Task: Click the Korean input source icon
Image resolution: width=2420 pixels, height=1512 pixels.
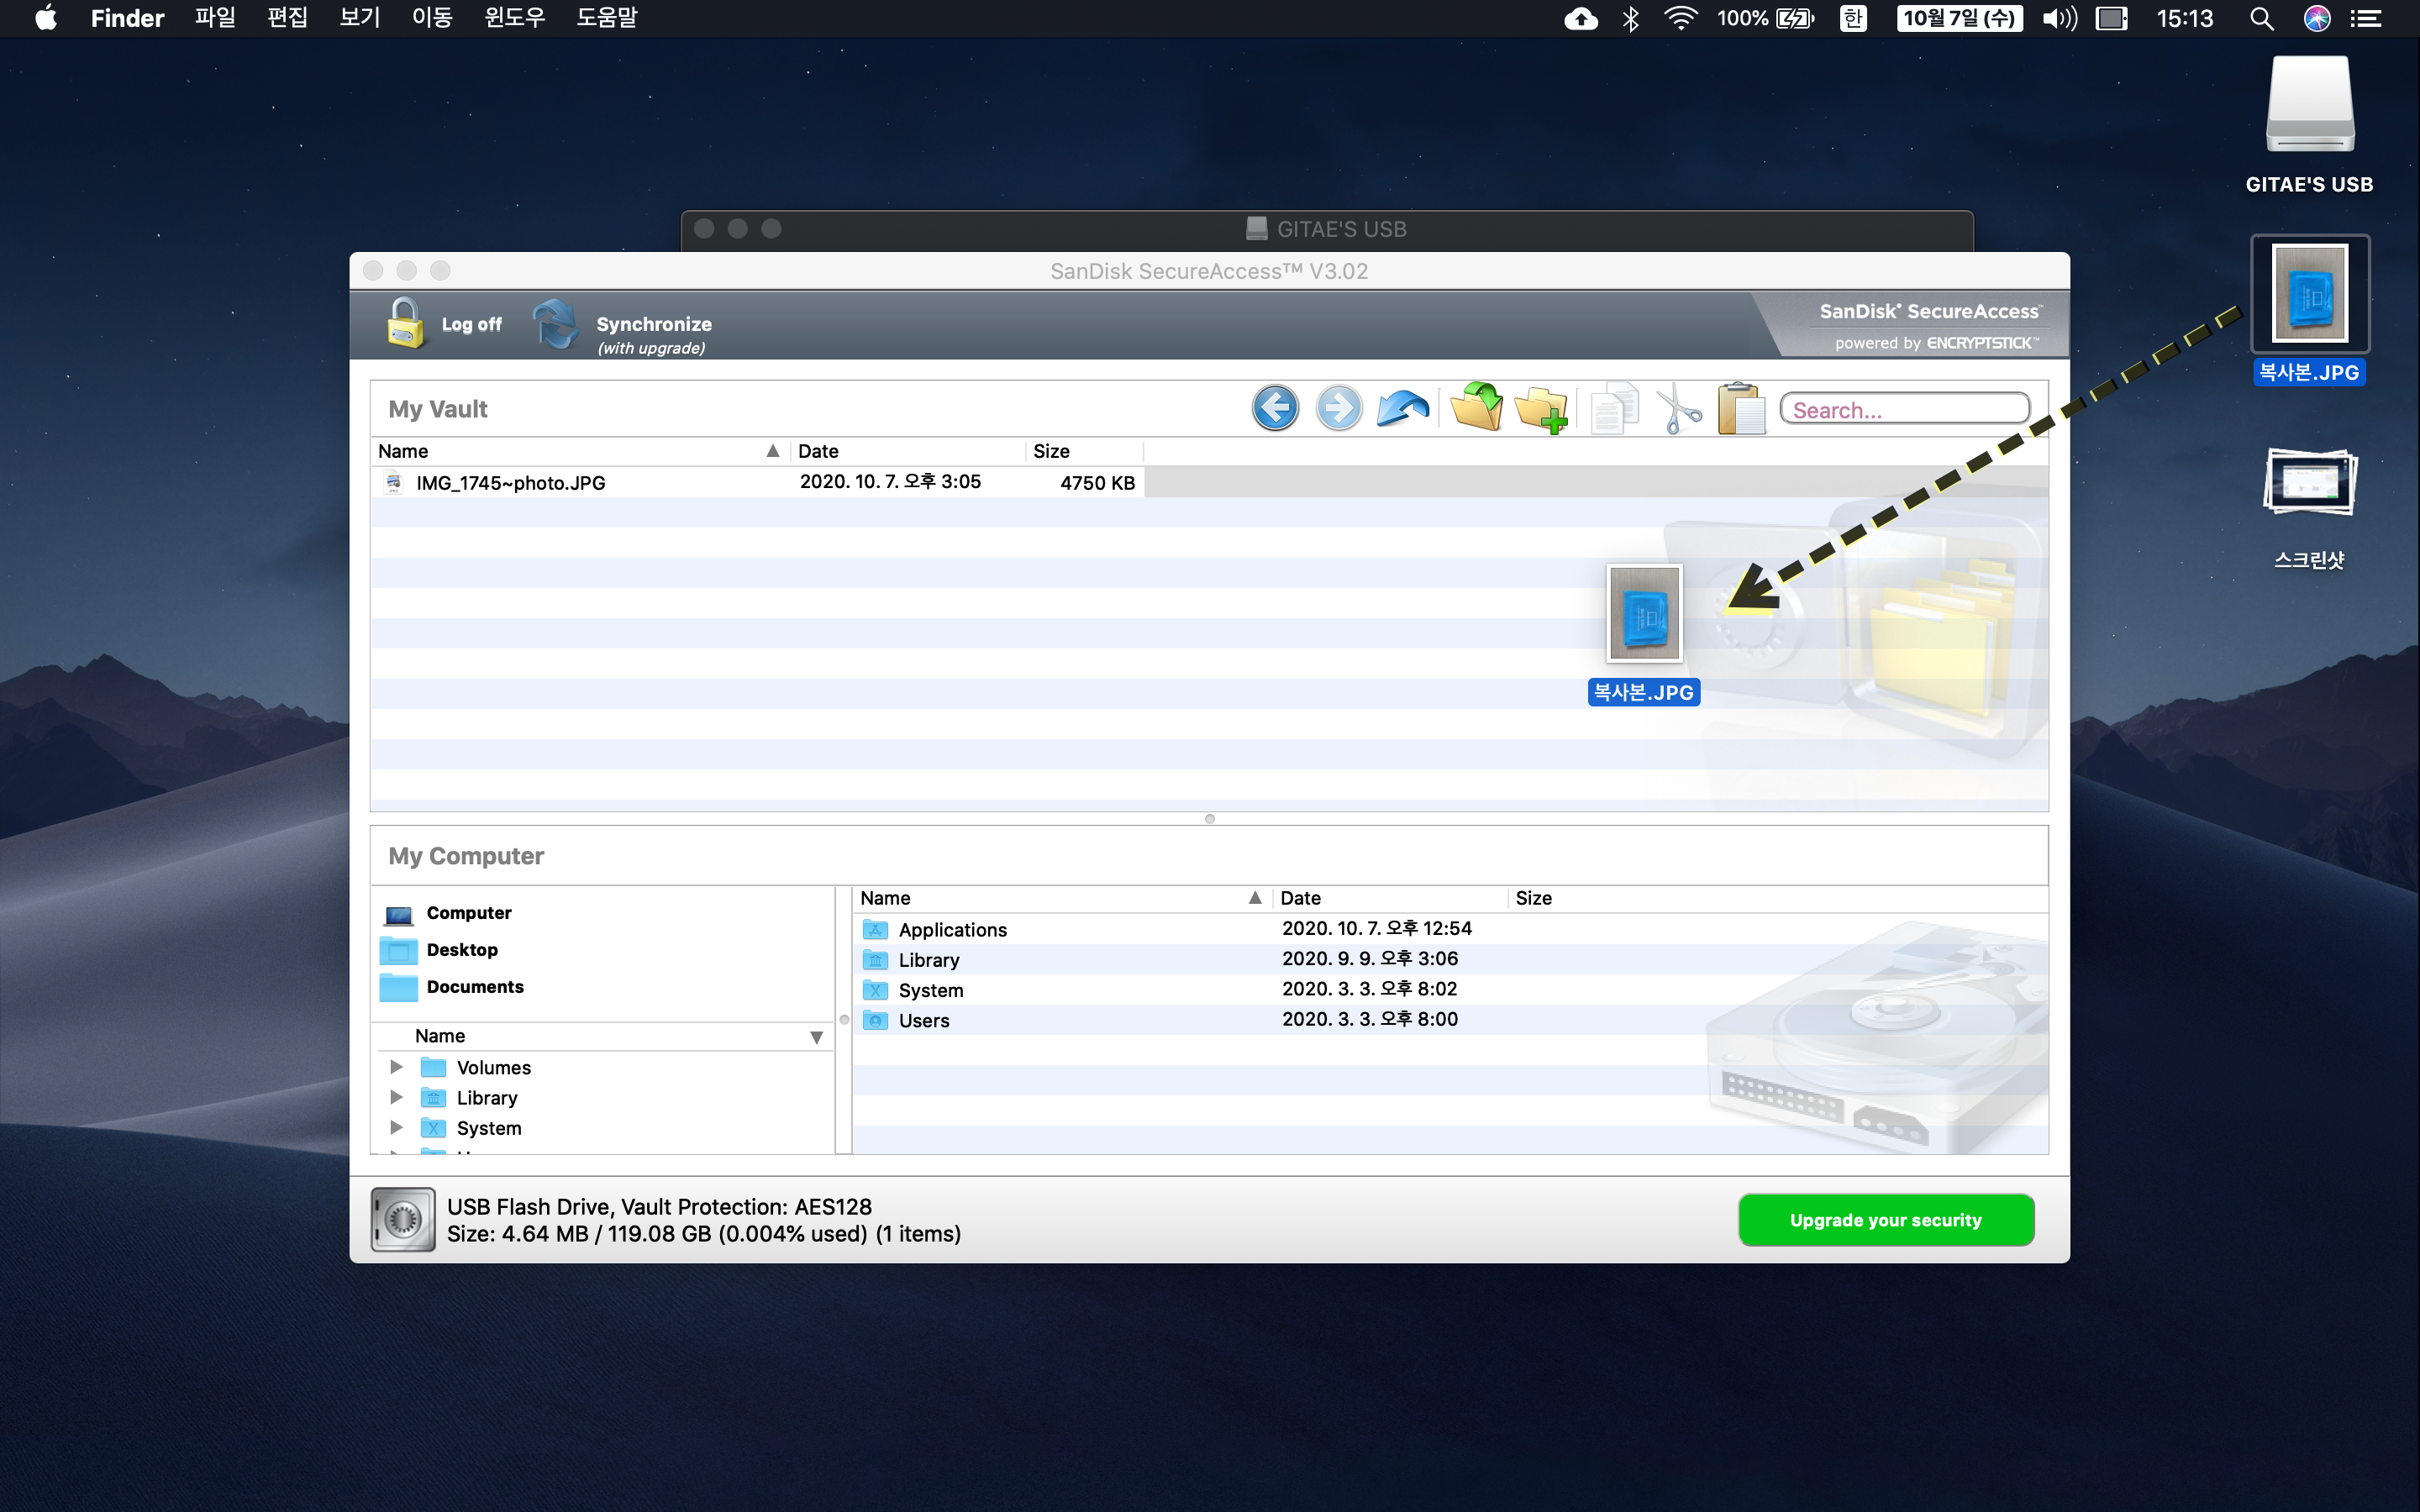Action: coord(1853,18)
